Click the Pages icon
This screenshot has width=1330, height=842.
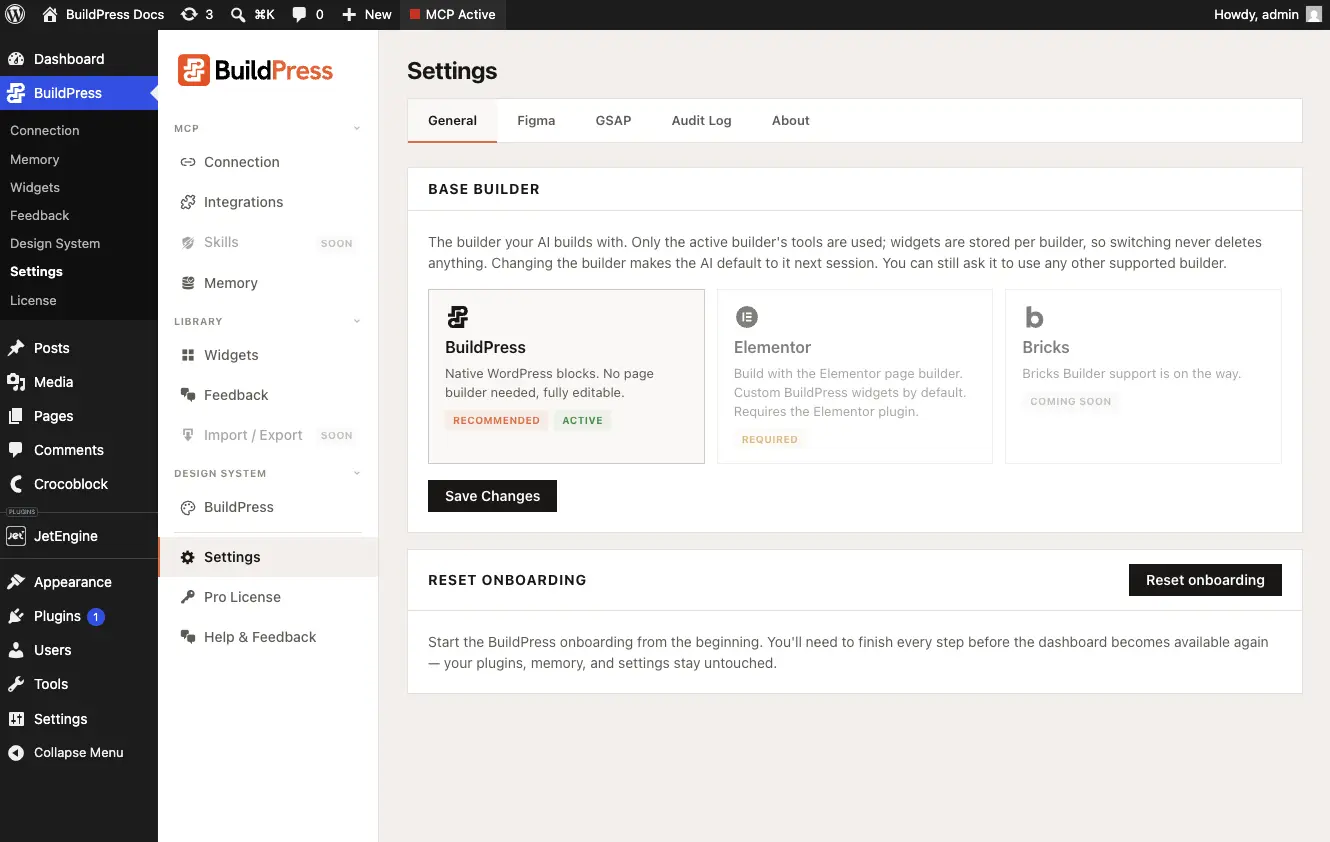[x=16, y=416]
